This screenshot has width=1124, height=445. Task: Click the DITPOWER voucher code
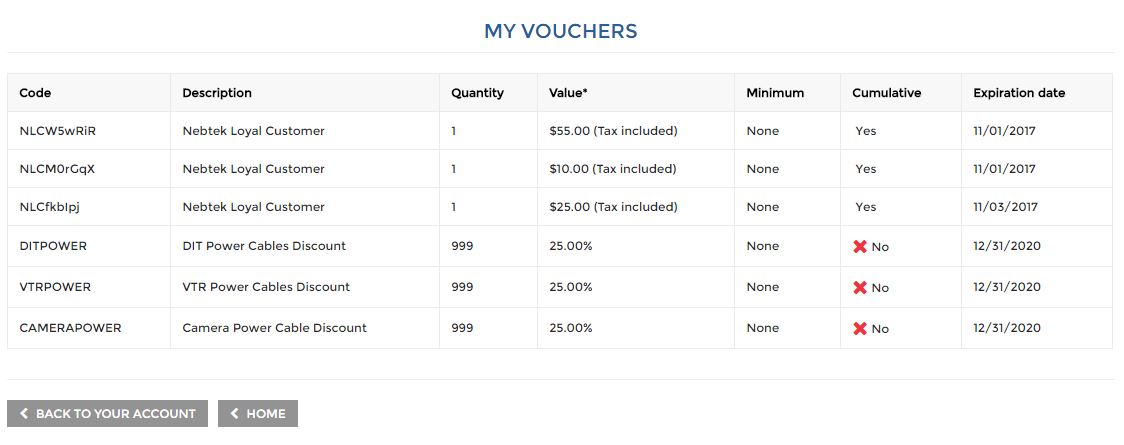point(53,246)
